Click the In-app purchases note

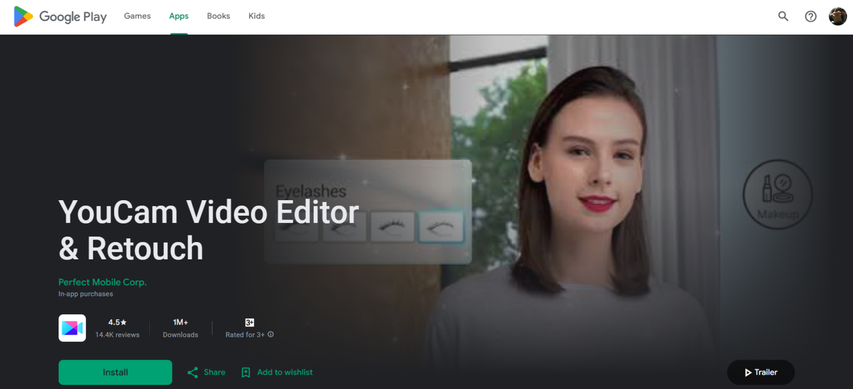(86, 294)
